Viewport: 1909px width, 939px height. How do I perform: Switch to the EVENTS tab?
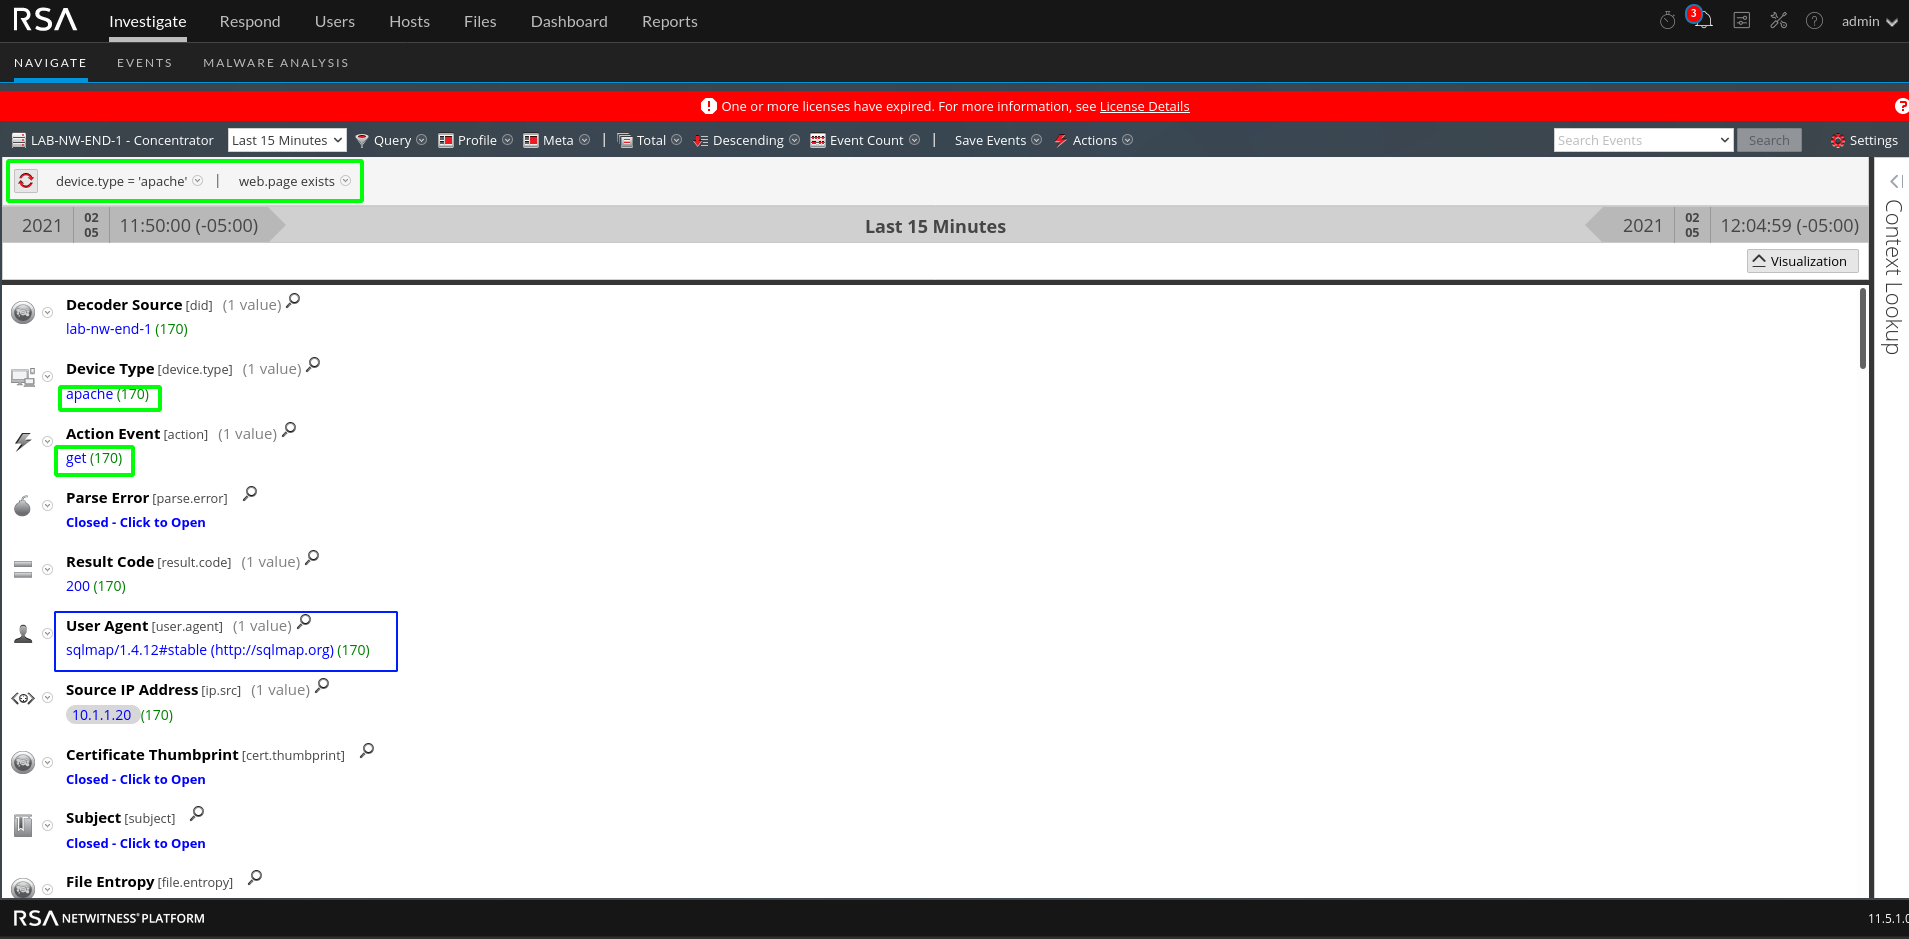click(x=144, y=62)
